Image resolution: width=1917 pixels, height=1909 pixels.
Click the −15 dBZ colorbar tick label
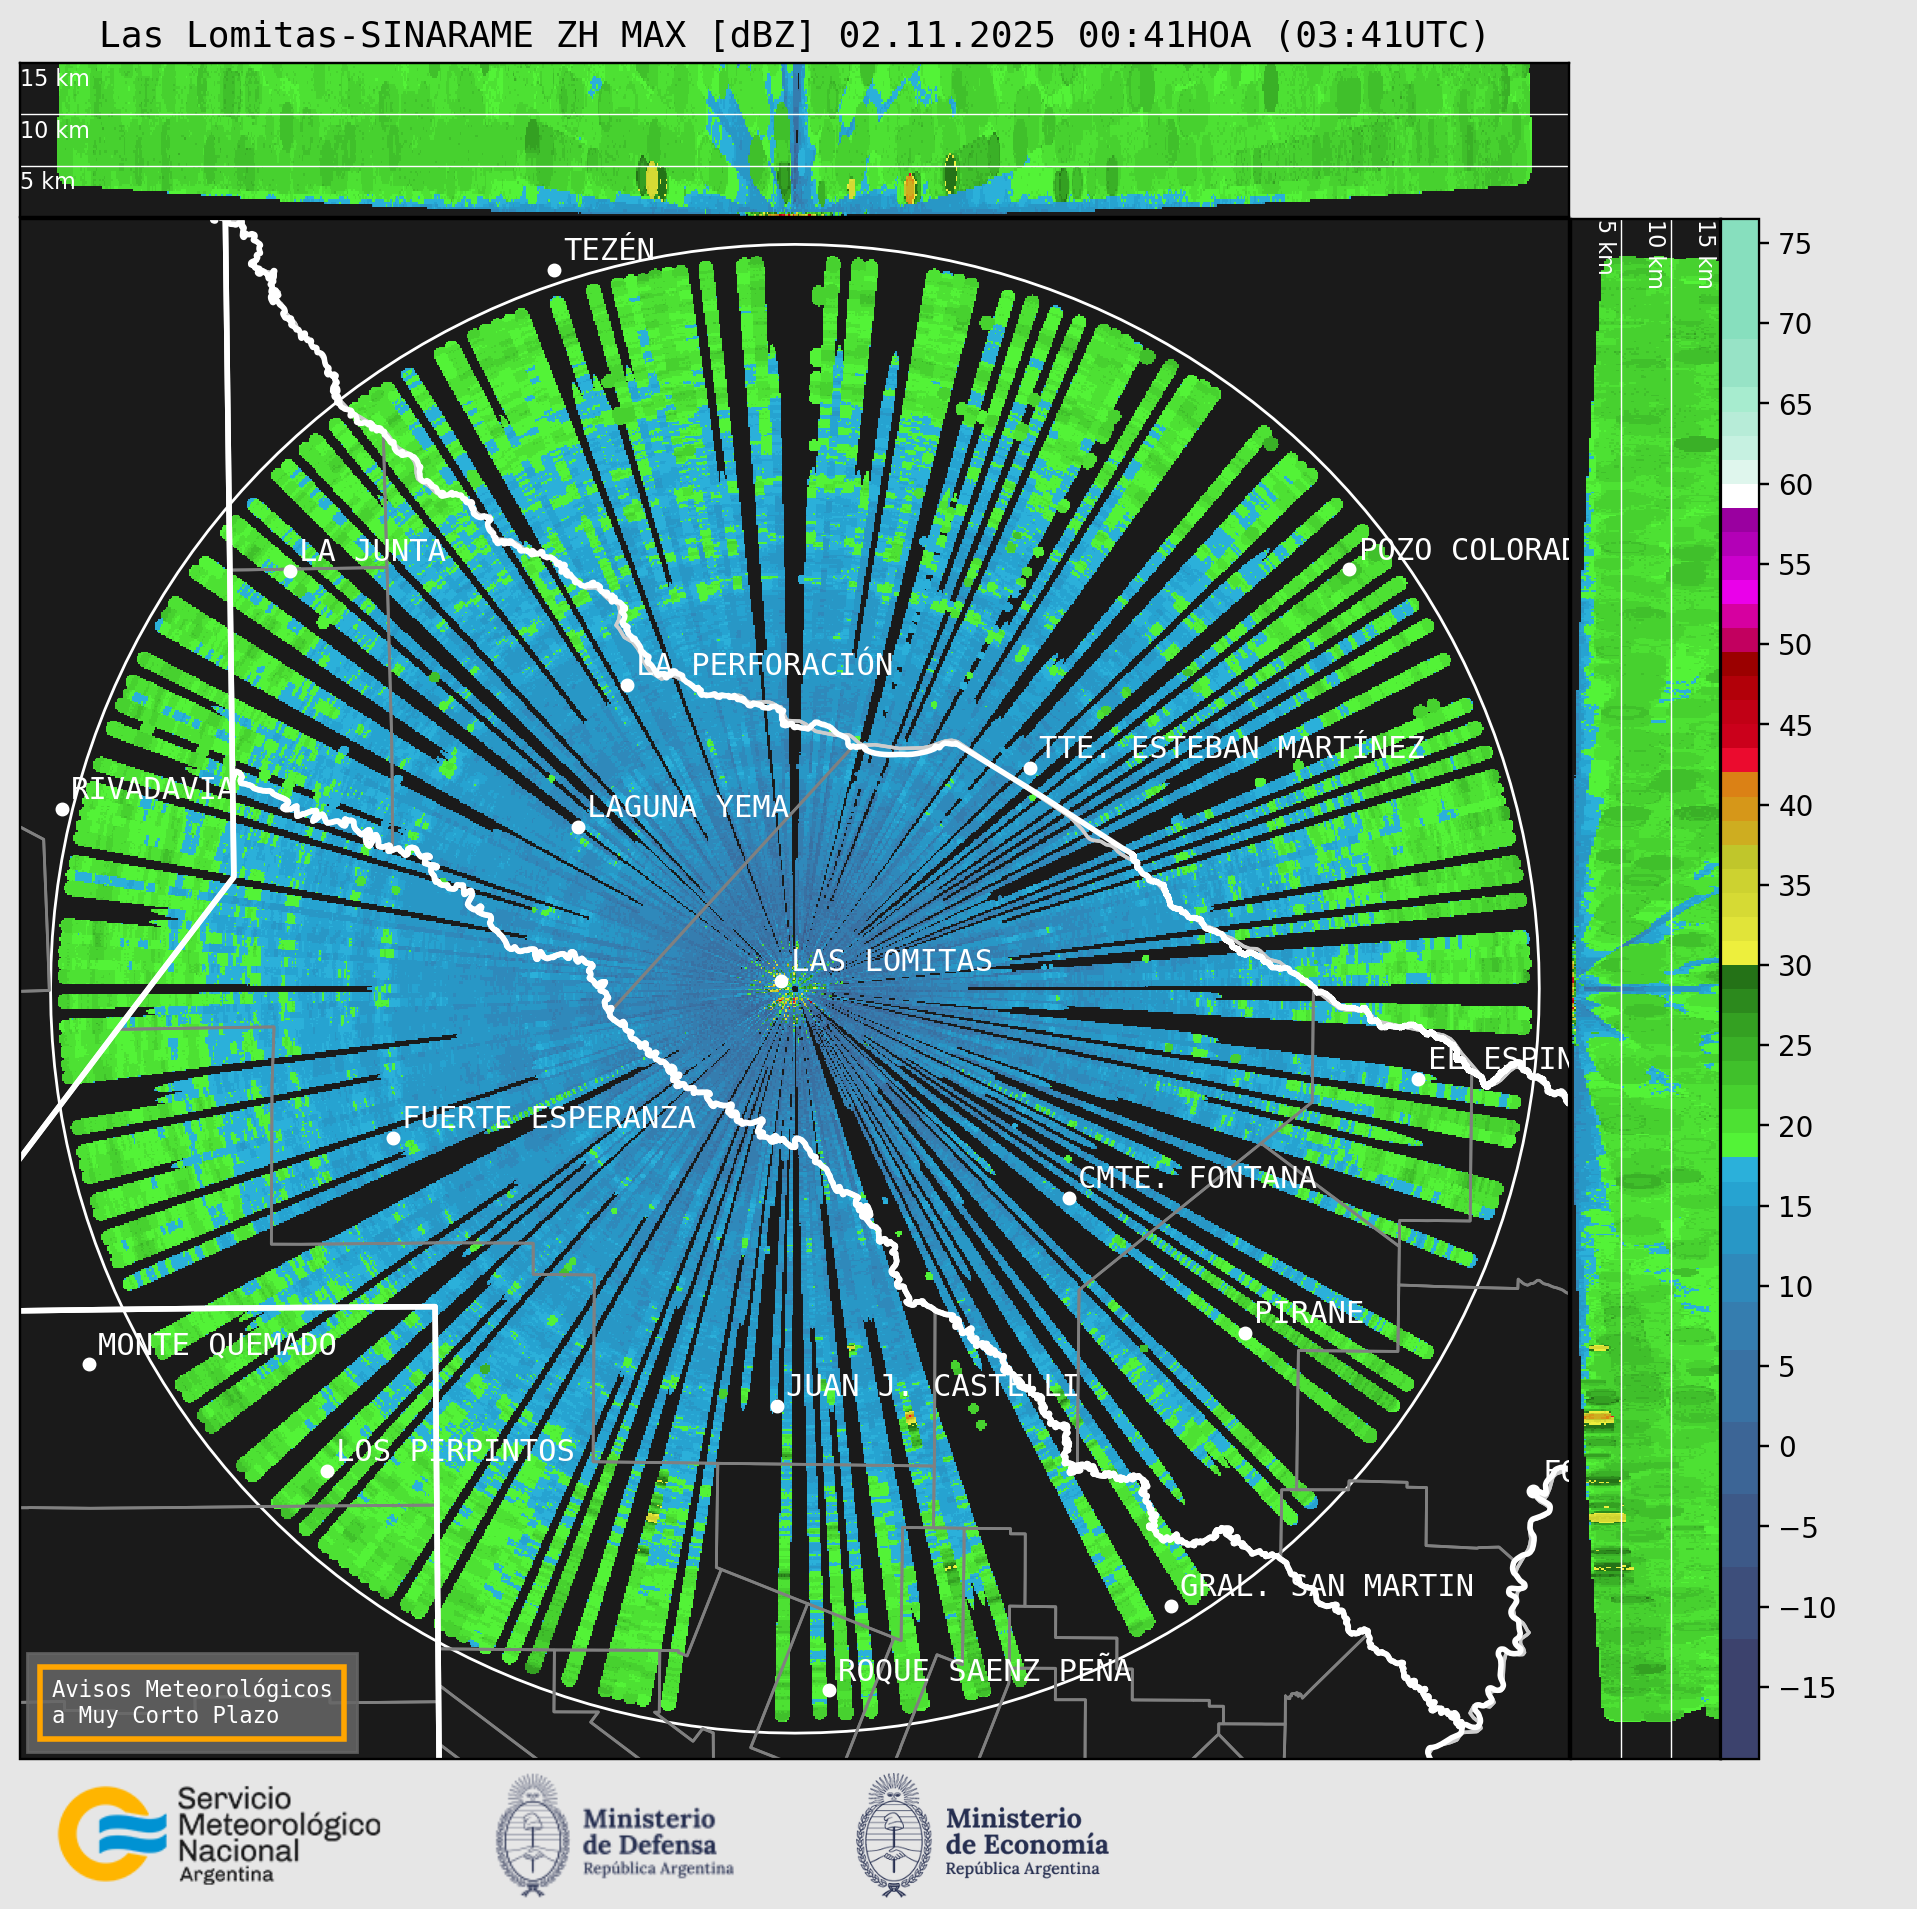pyautogui.click(x=1808, y=1688)
